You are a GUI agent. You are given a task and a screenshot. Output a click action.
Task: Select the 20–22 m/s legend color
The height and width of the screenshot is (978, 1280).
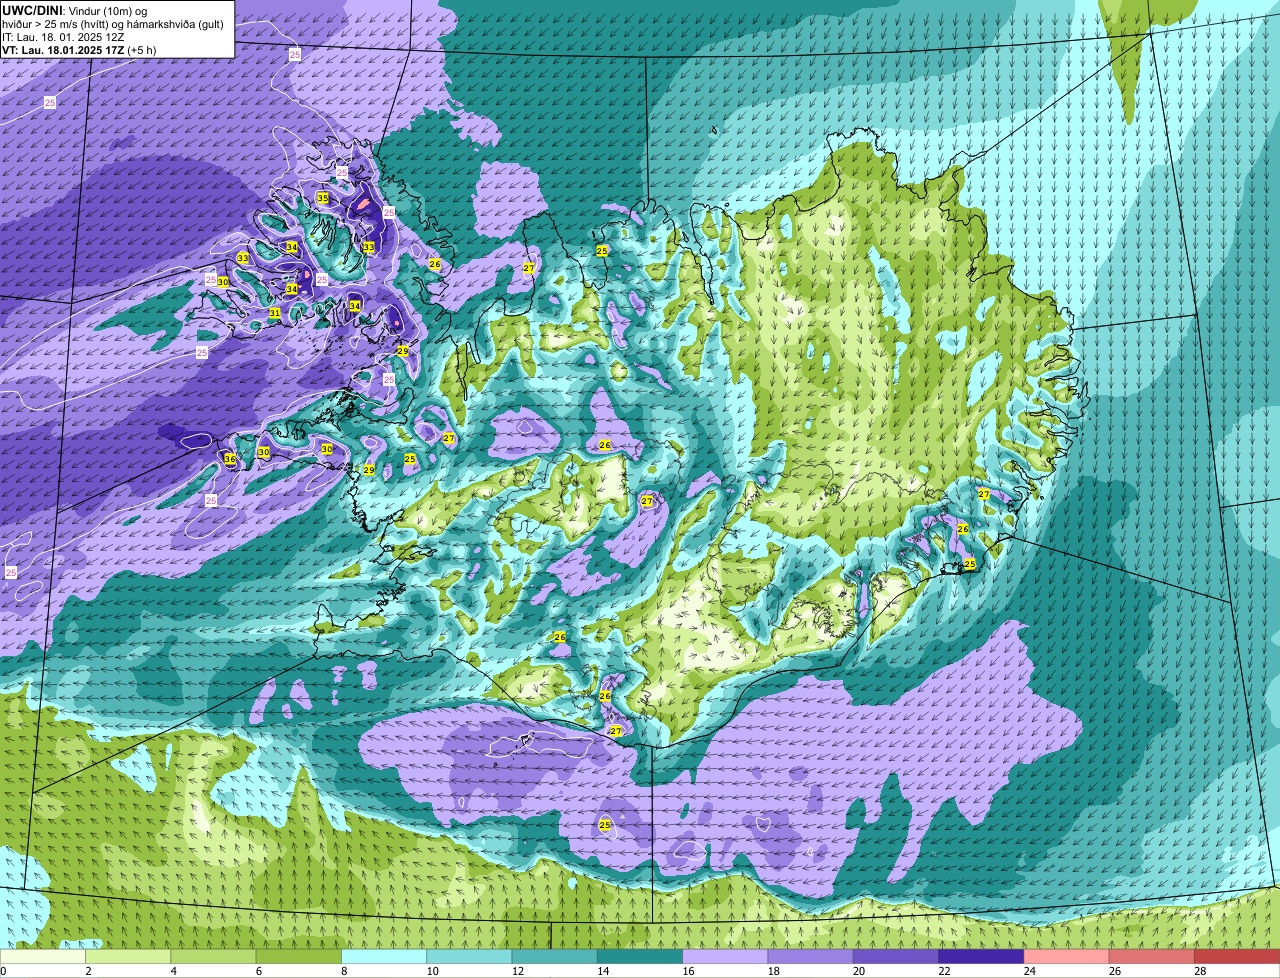[x=896, y=956]
